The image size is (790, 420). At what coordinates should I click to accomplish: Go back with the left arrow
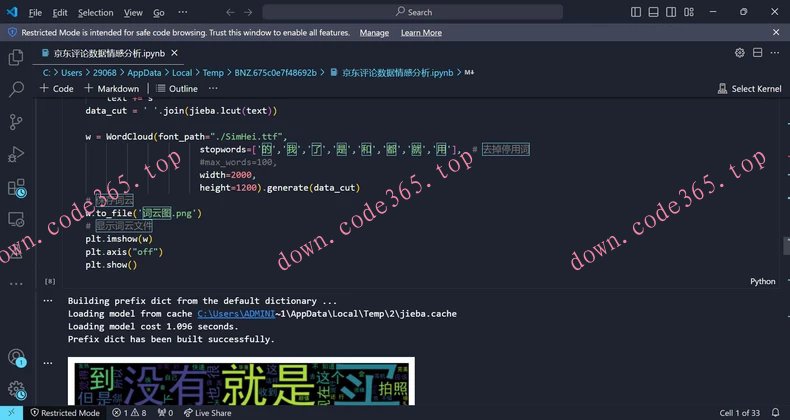tap(230, 12)
